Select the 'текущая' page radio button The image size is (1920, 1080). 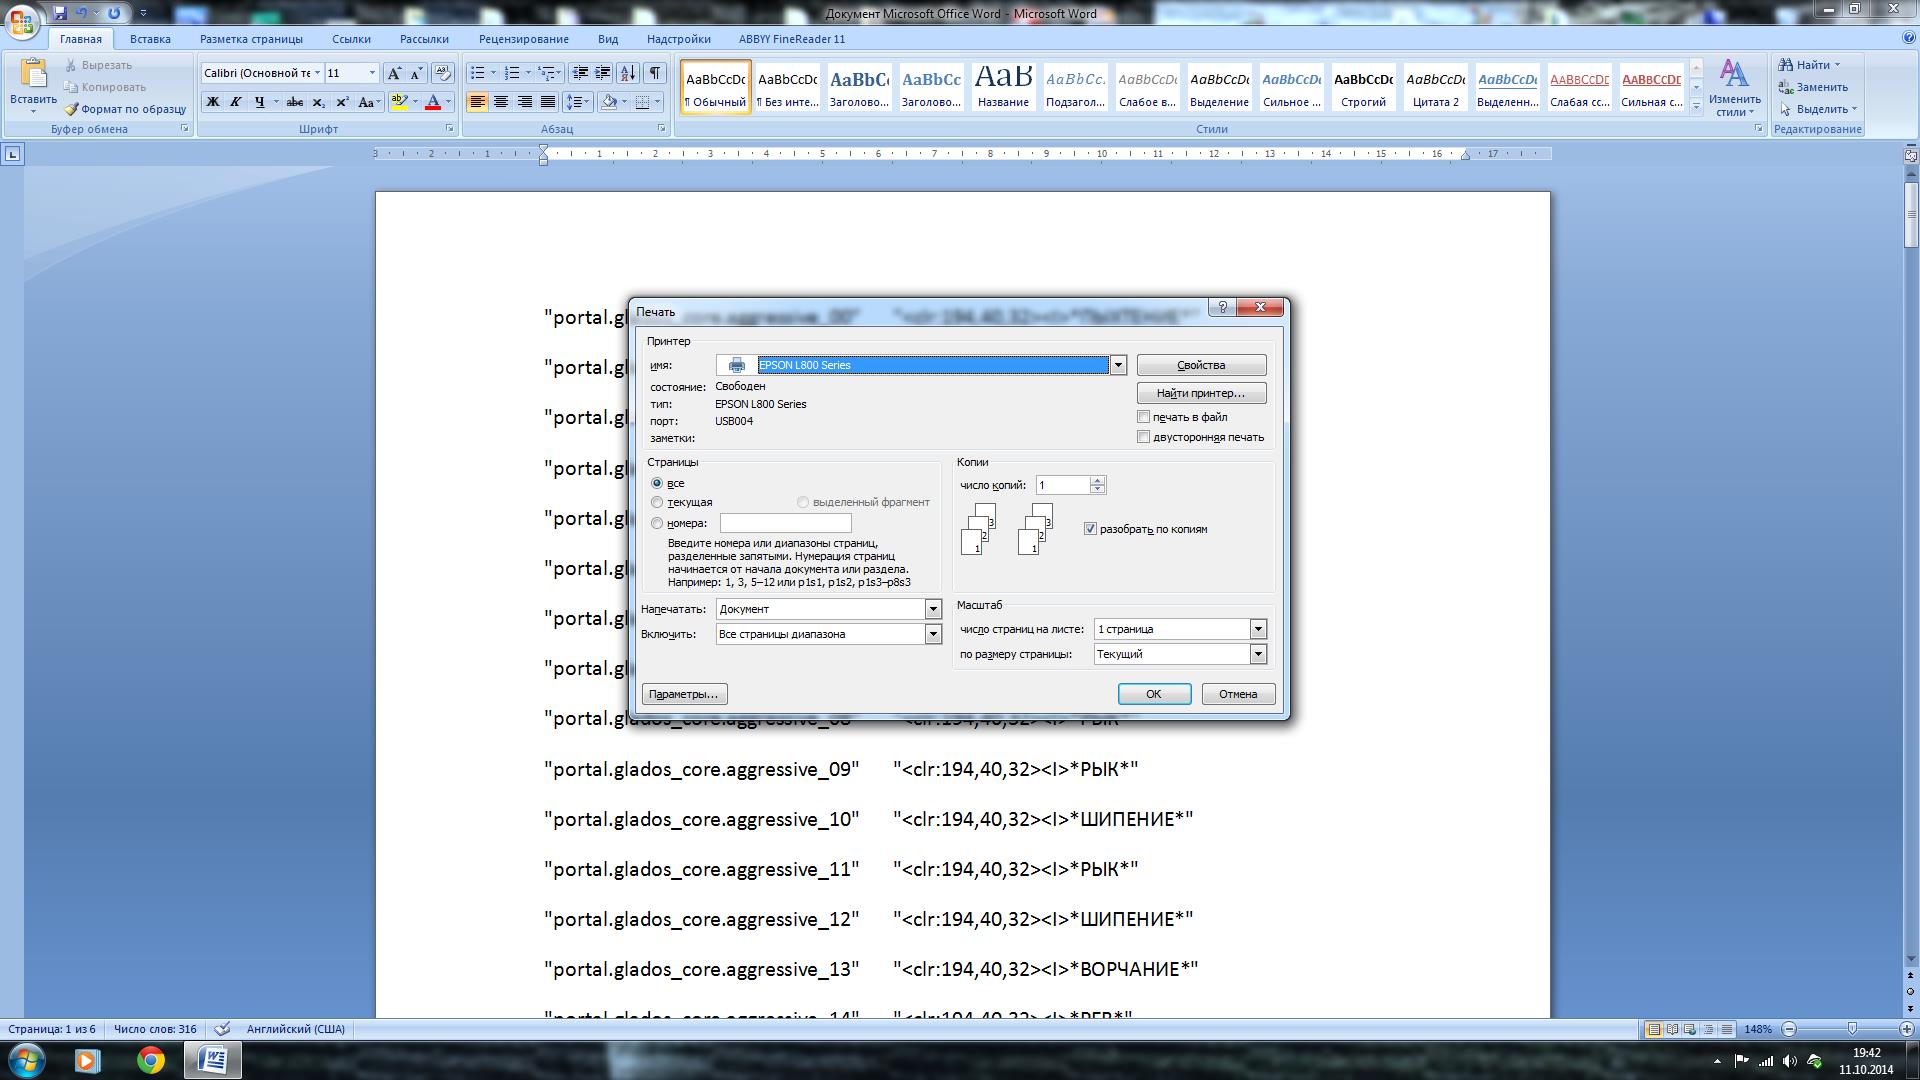657,502
